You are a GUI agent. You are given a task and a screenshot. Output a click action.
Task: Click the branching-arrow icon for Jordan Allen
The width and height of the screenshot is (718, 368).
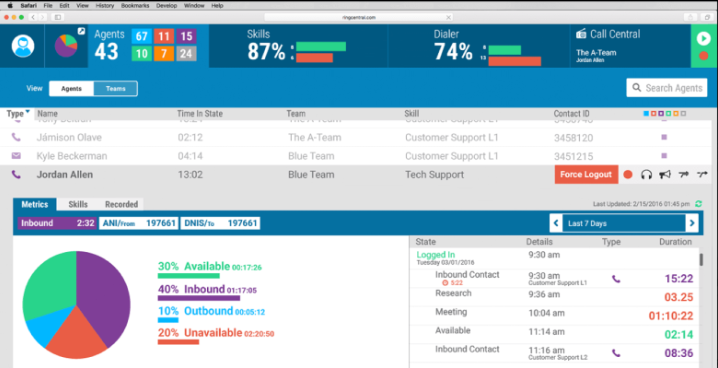[702, 174]
